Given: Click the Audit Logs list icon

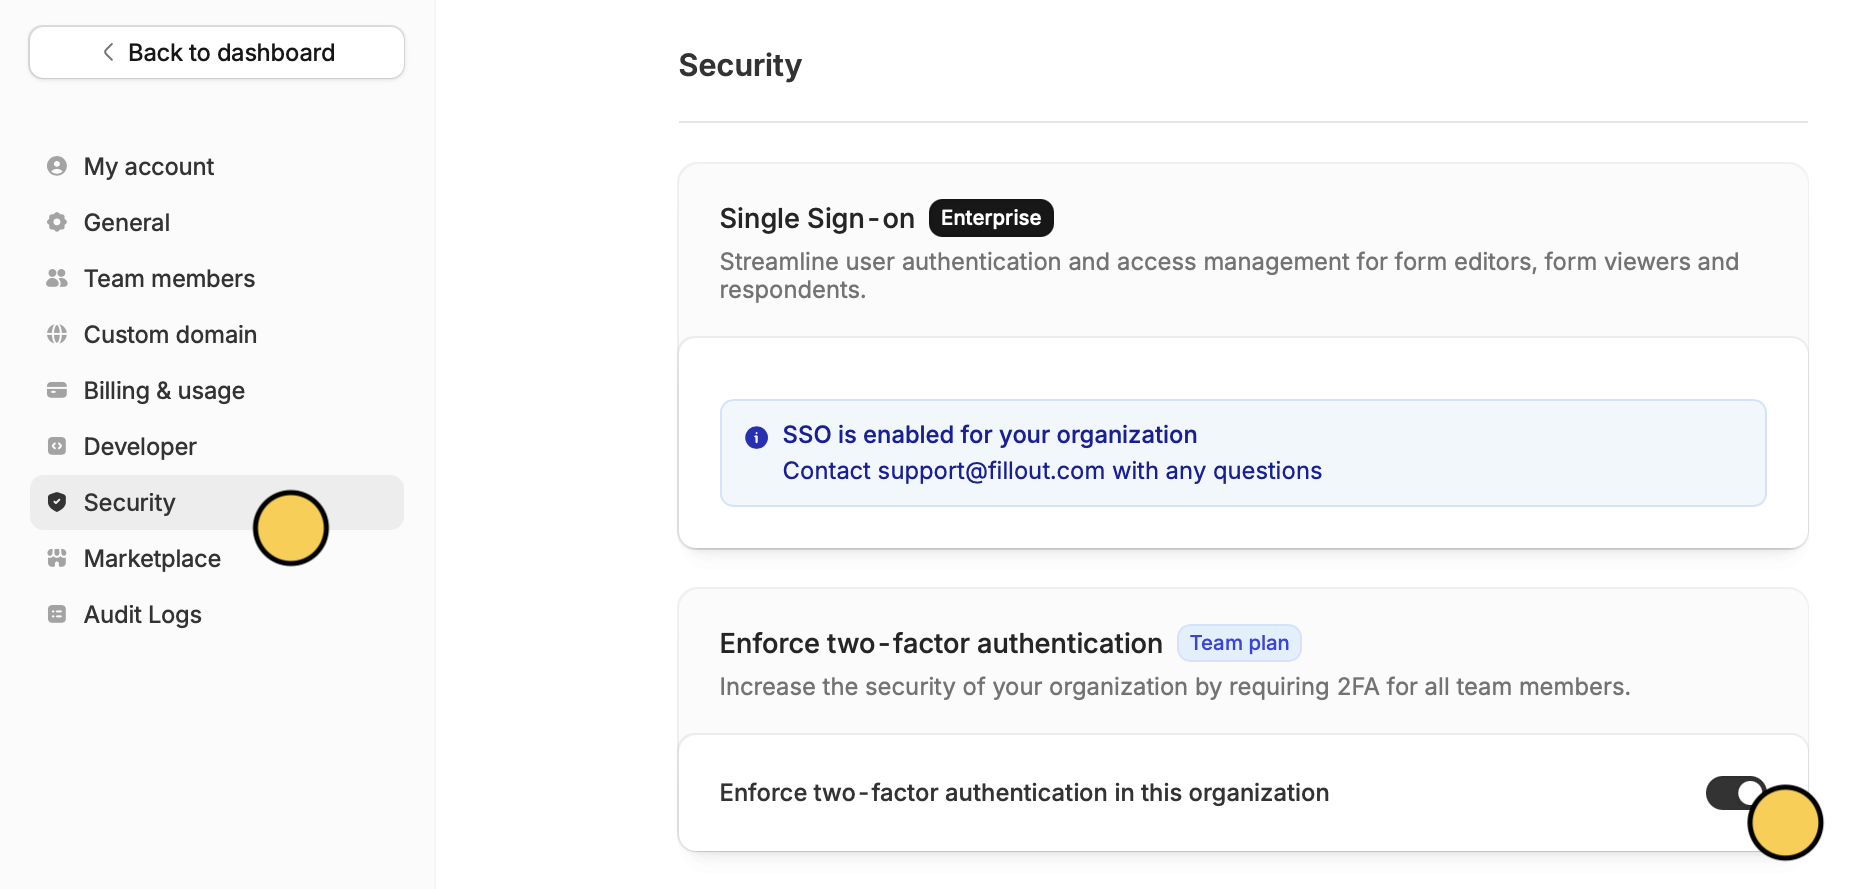Looking at the screenshot, I should (x=57, y=614).
